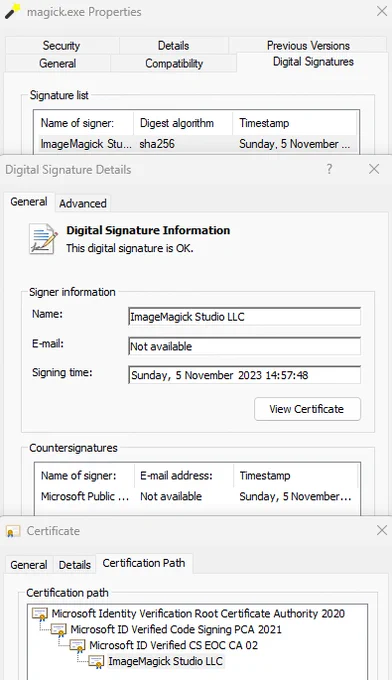The height and width of the screenshot is (680, 392).
Task: Select Microsoft Identity Verification Root Certificate Authority 2020
Action: click(198, 614)
